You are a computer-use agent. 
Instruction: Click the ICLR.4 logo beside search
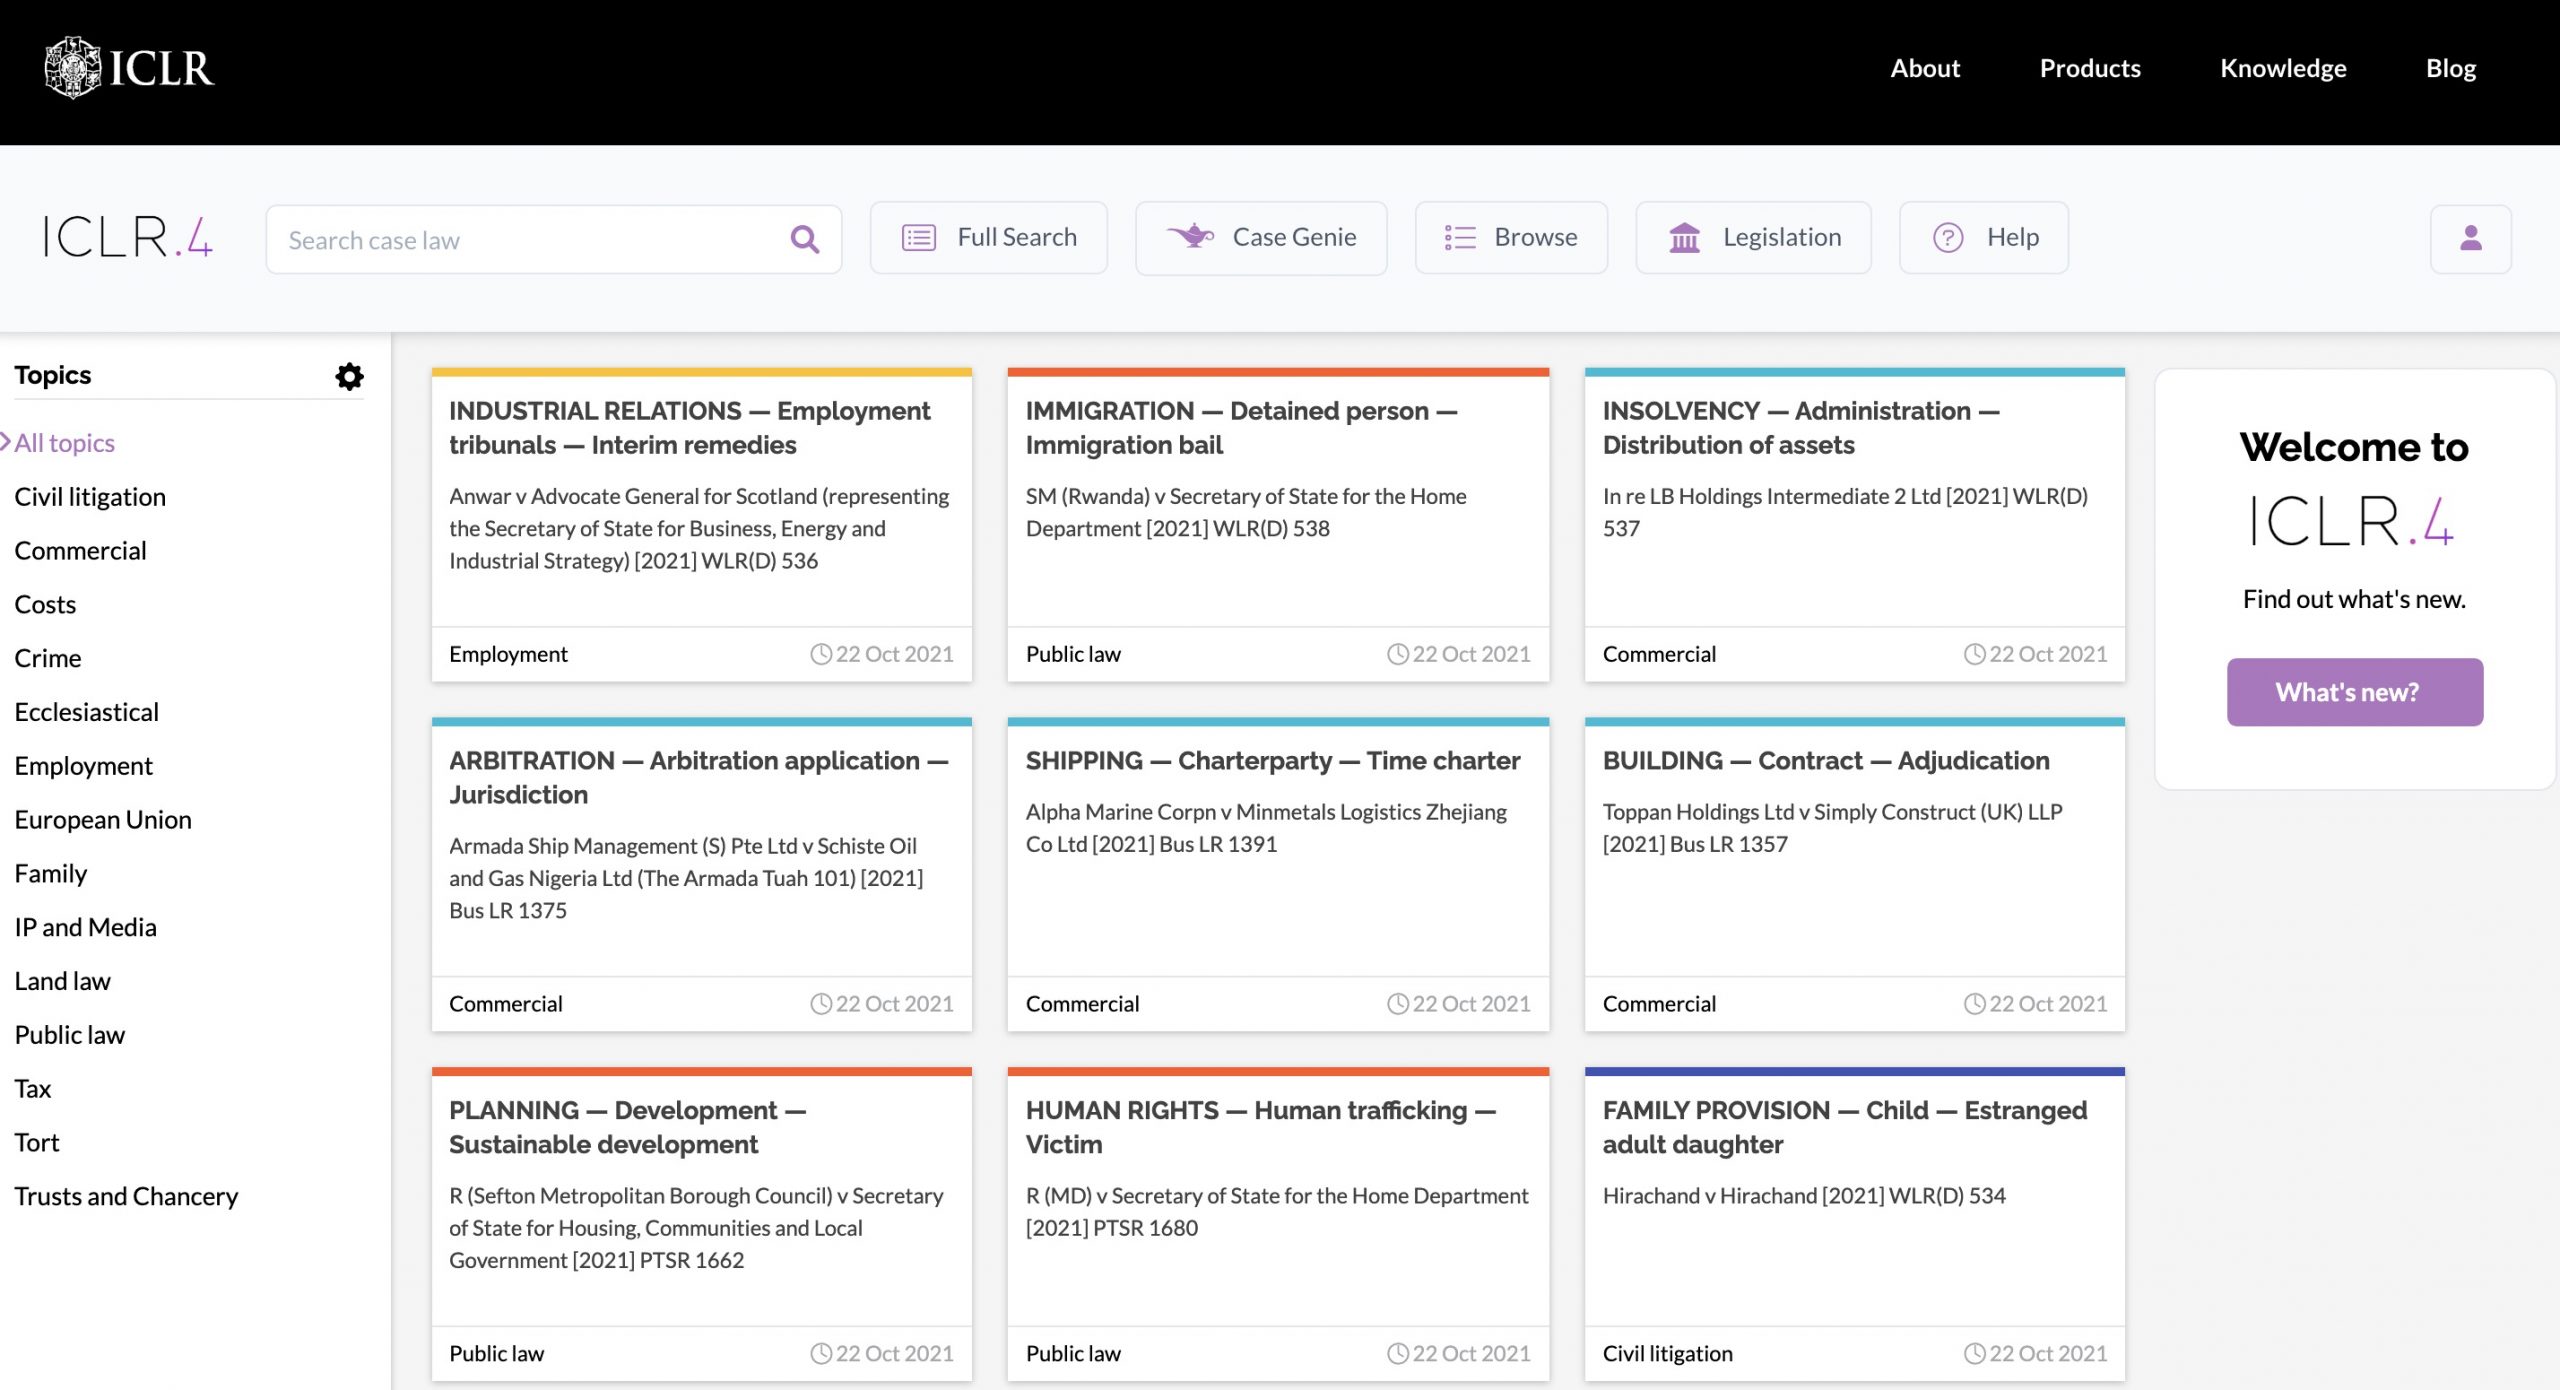pyautogui.click(x=128, y=238)
